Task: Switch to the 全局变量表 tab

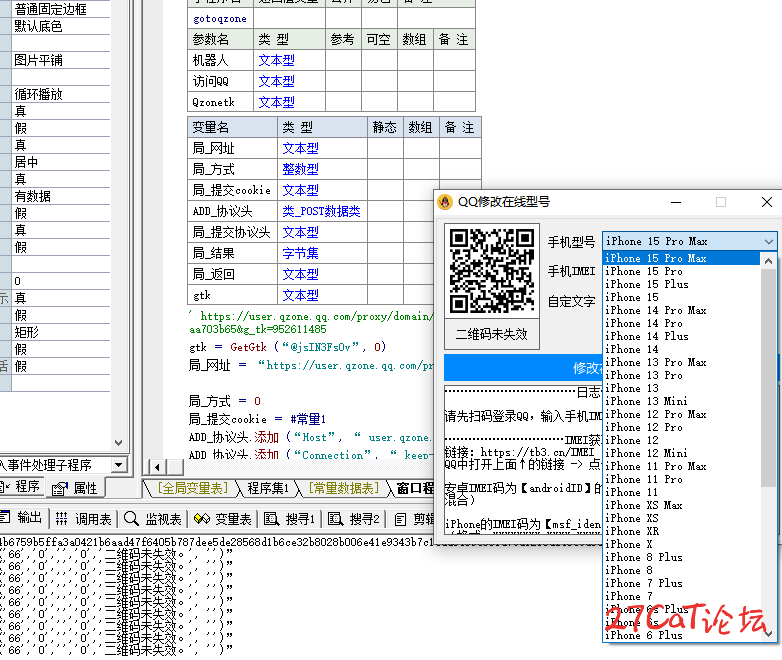Action: pyautogui.click(x=193, y=488)
